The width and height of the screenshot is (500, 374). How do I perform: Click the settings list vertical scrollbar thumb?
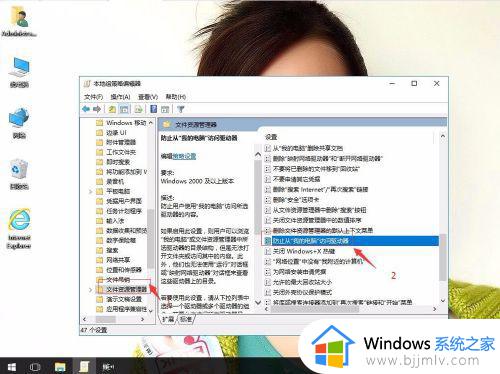(x=443, y=257)
